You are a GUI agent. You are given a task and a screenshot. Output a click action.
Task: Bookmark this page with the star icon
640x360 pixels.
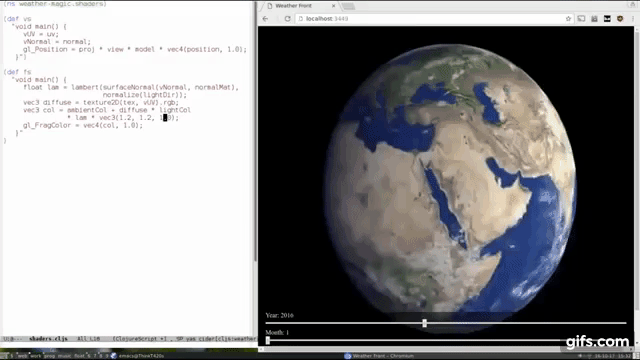(x=568, y=19)
